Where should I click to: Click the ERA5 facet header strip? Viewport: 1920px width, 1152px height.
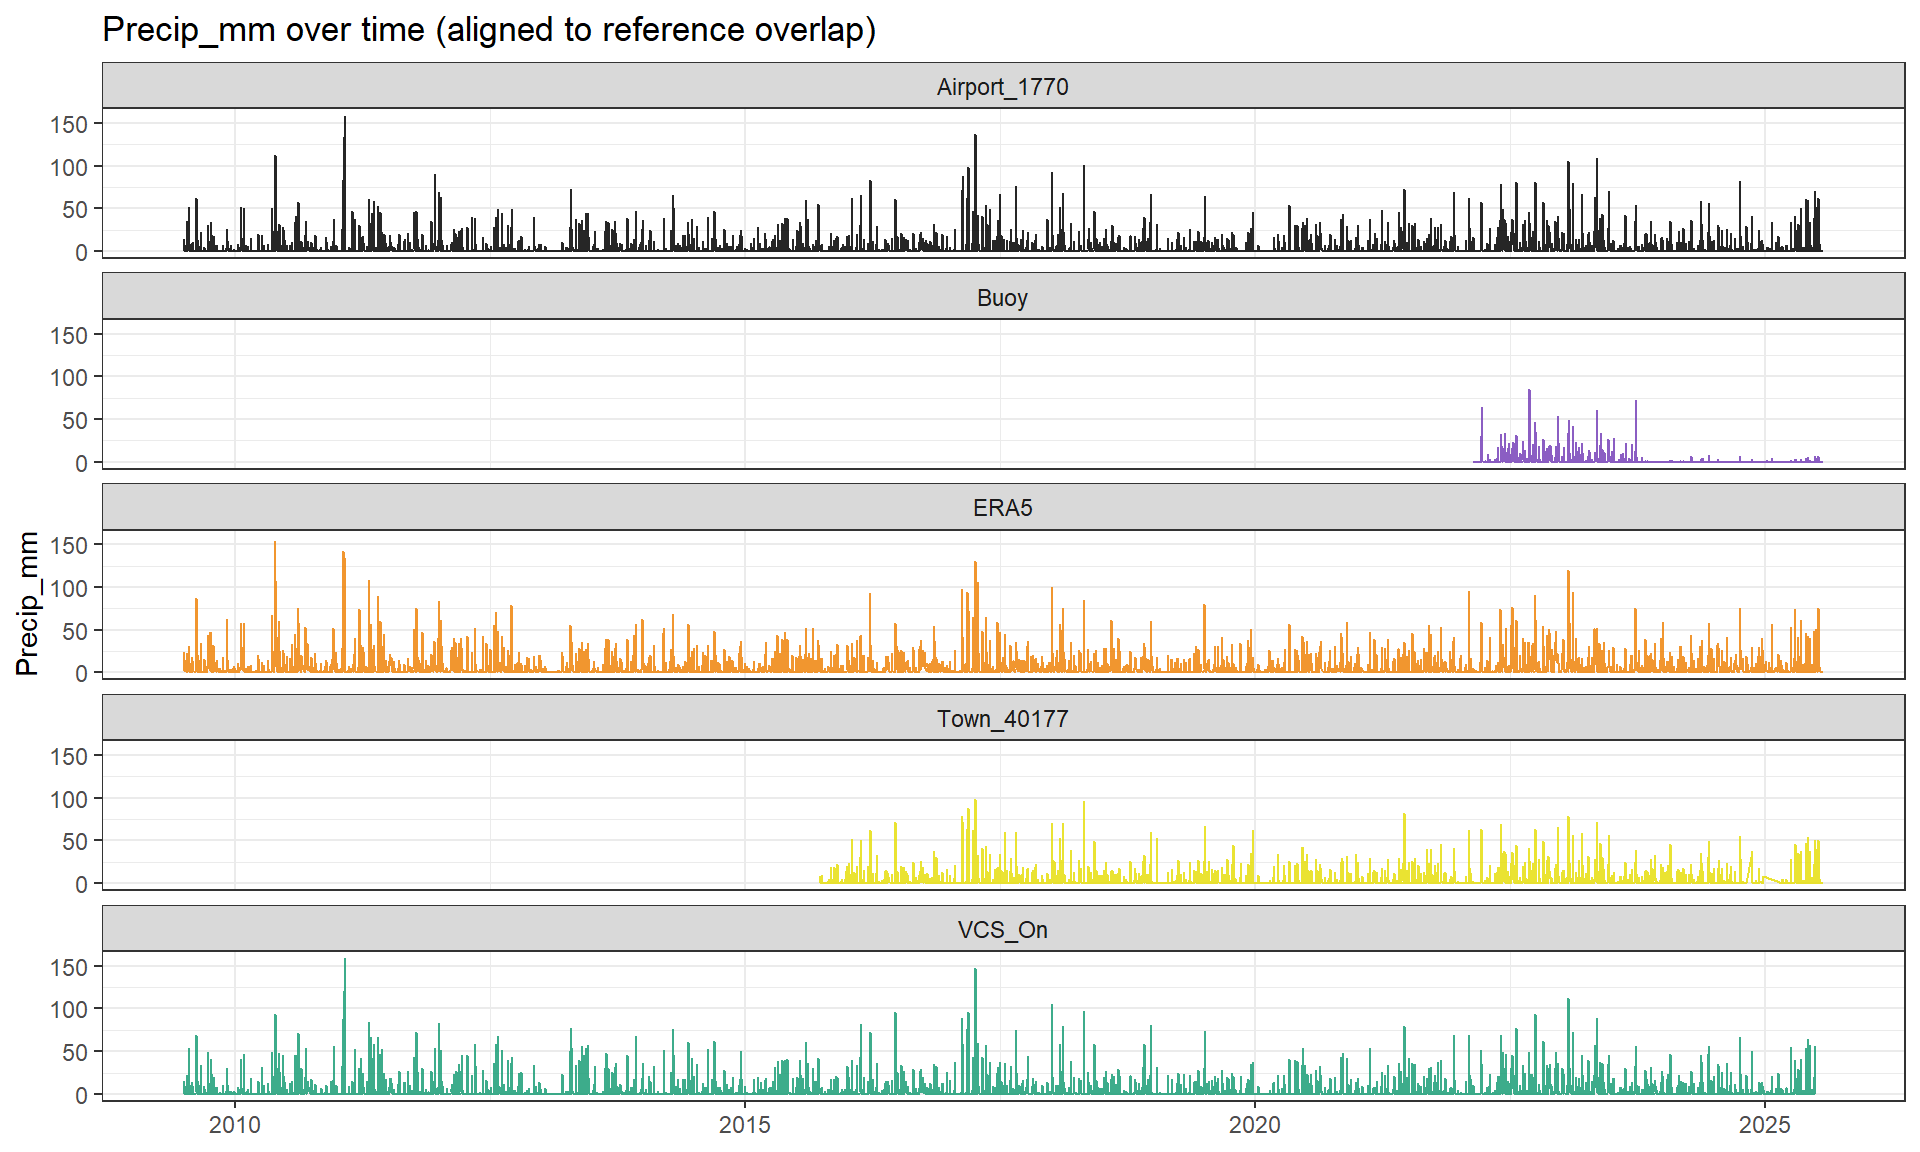(1002, 508)
